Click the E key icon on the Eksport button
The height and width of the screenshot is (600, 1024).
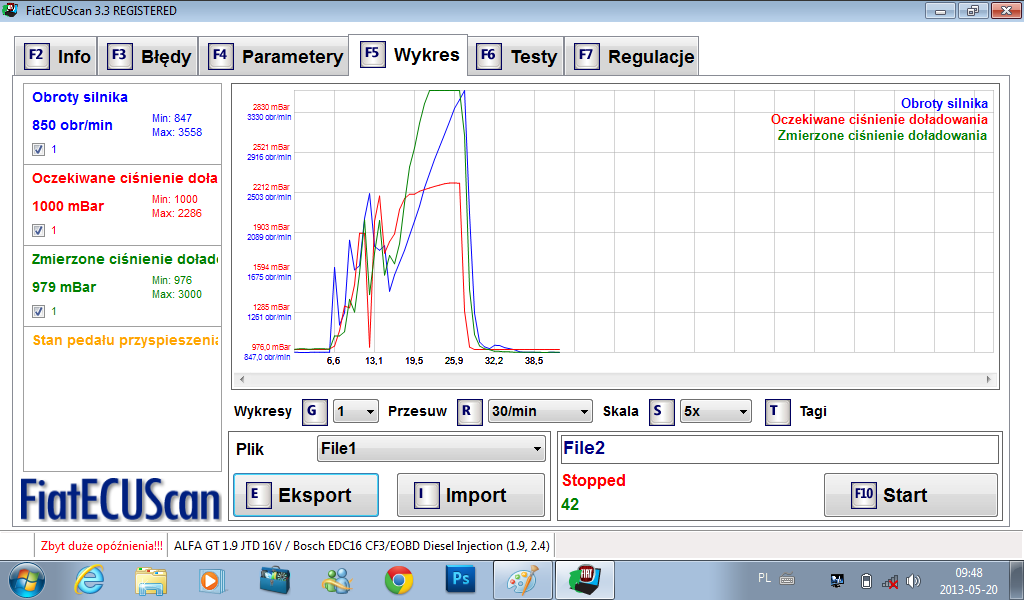coord(257,496)
